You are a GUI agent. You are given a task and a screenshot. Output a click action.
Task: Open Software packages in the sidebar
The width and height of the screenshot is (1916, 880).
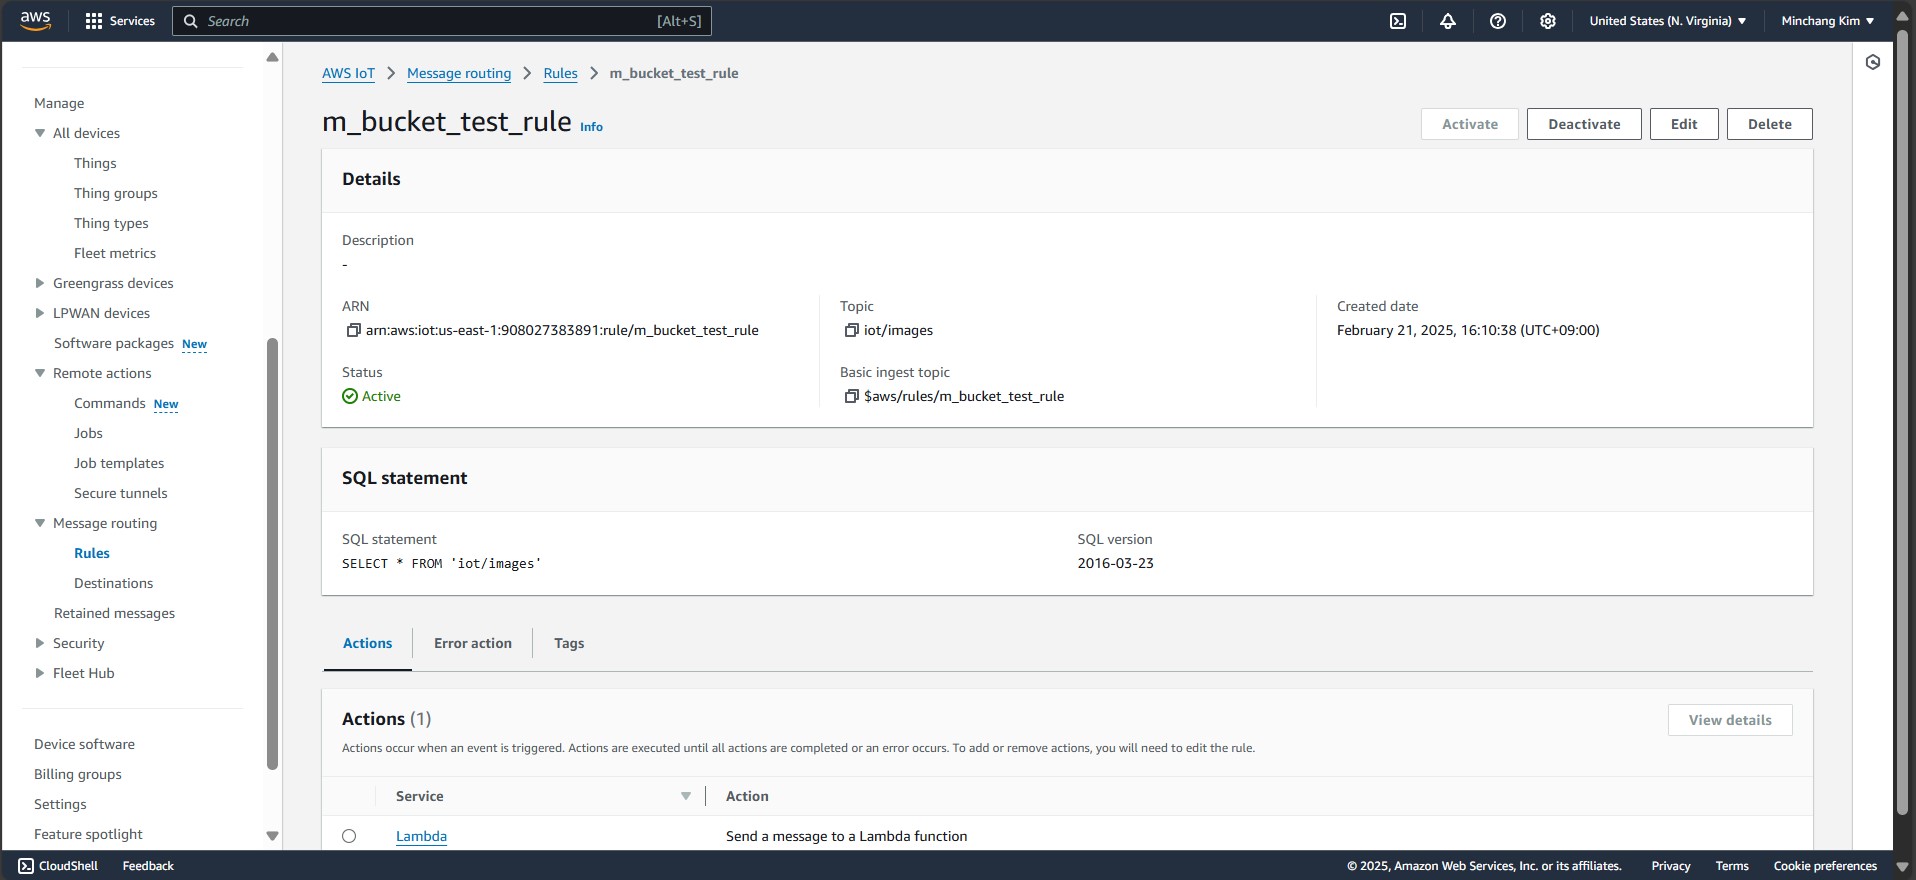(114, 343)
